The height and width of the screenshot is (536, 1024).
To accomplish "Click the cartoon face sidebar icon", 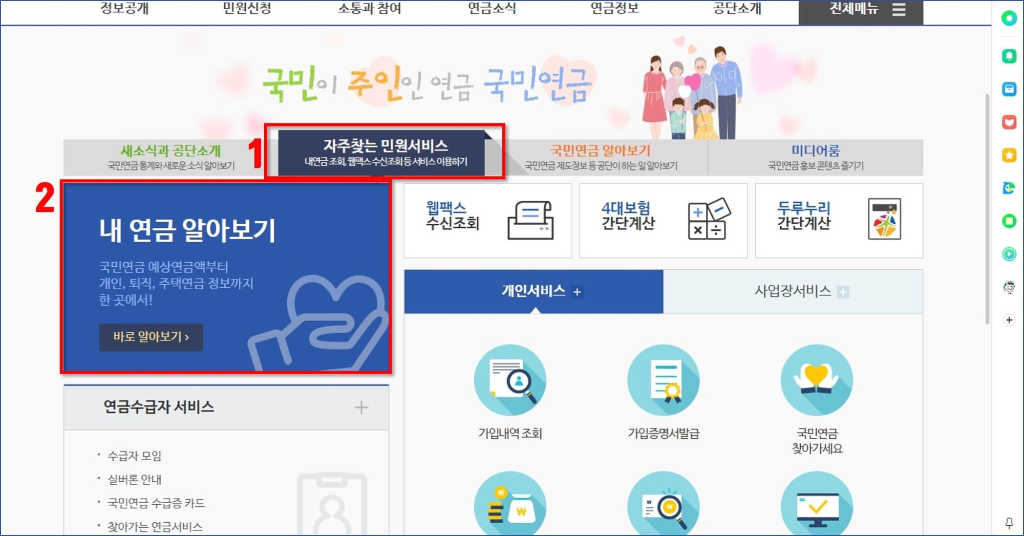I will point(1009,287).
